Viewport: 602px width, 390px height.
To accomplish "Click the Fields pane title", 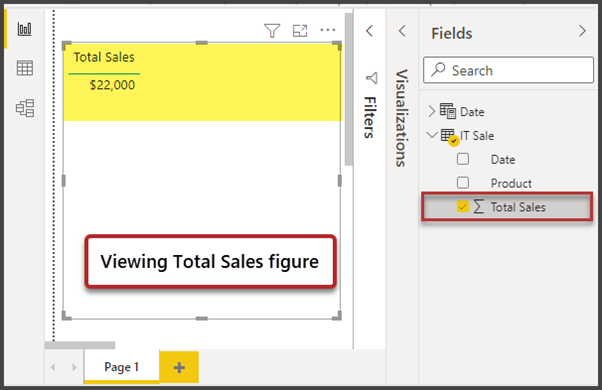I will pyautogui.click(x=452, y=33).
